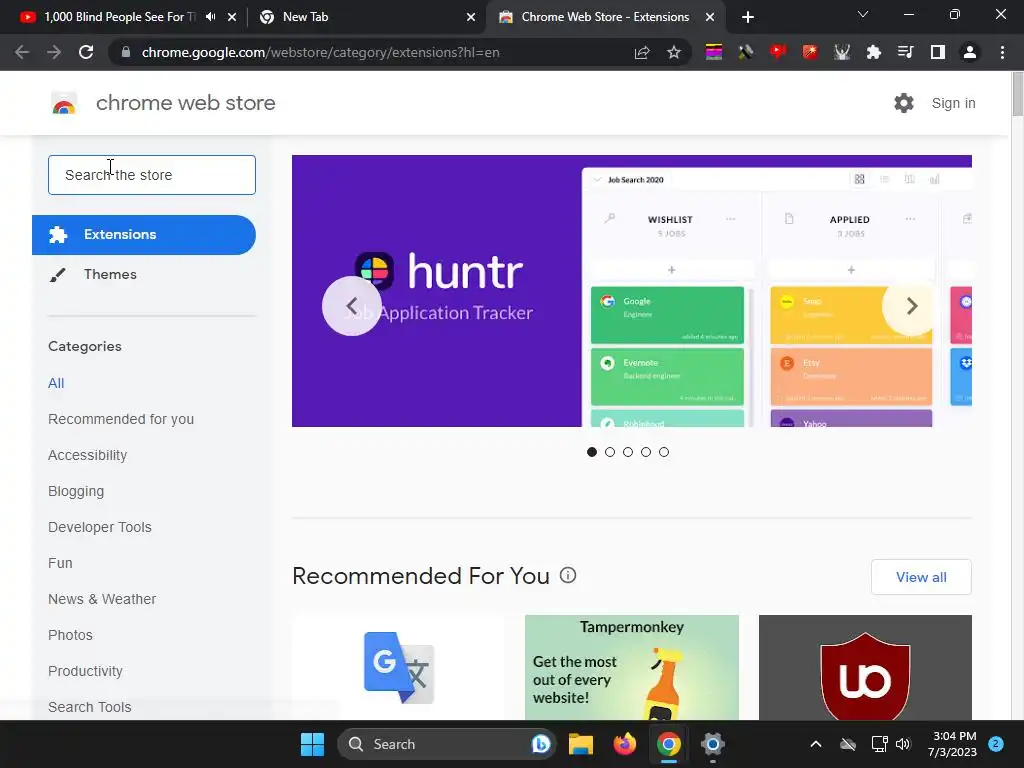Open the Windows Start menu

pyautogui.click(x=312, y=744)
